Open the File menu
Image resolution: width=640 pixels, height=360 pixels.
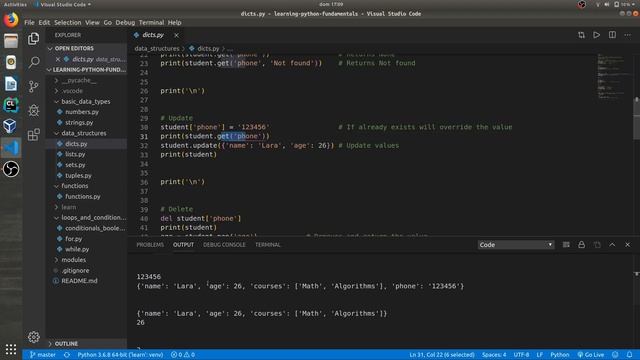click(29, 22)
